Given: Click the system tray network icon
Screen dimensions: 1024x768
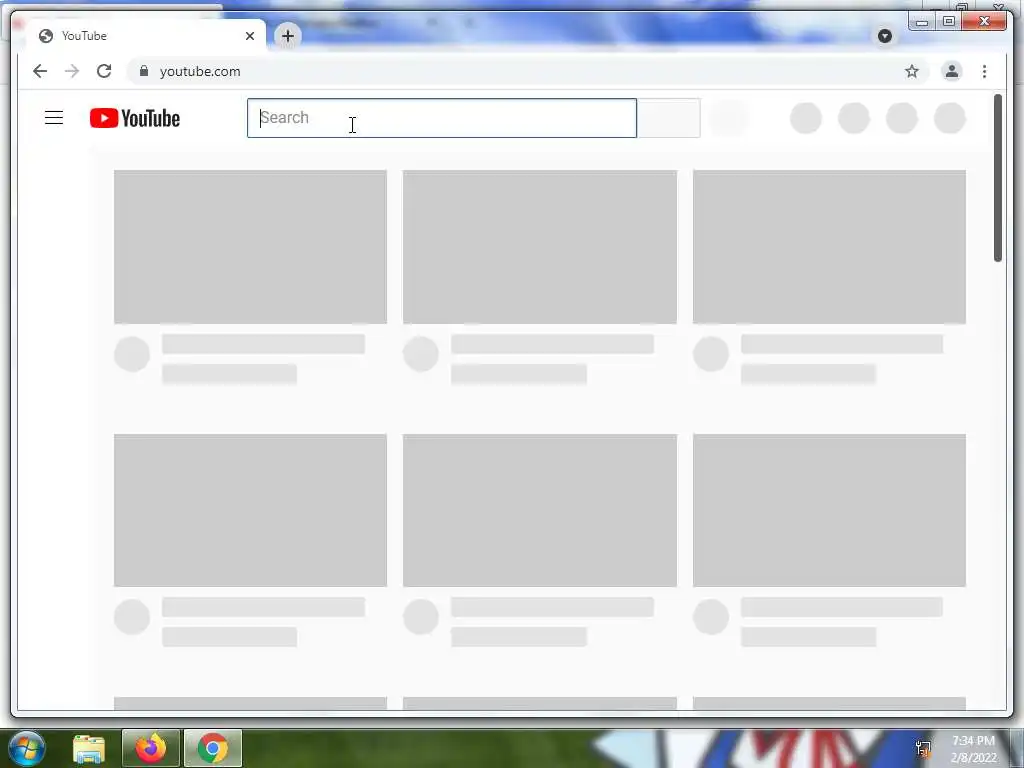Looking at the screenshot, I should point(923,748).
